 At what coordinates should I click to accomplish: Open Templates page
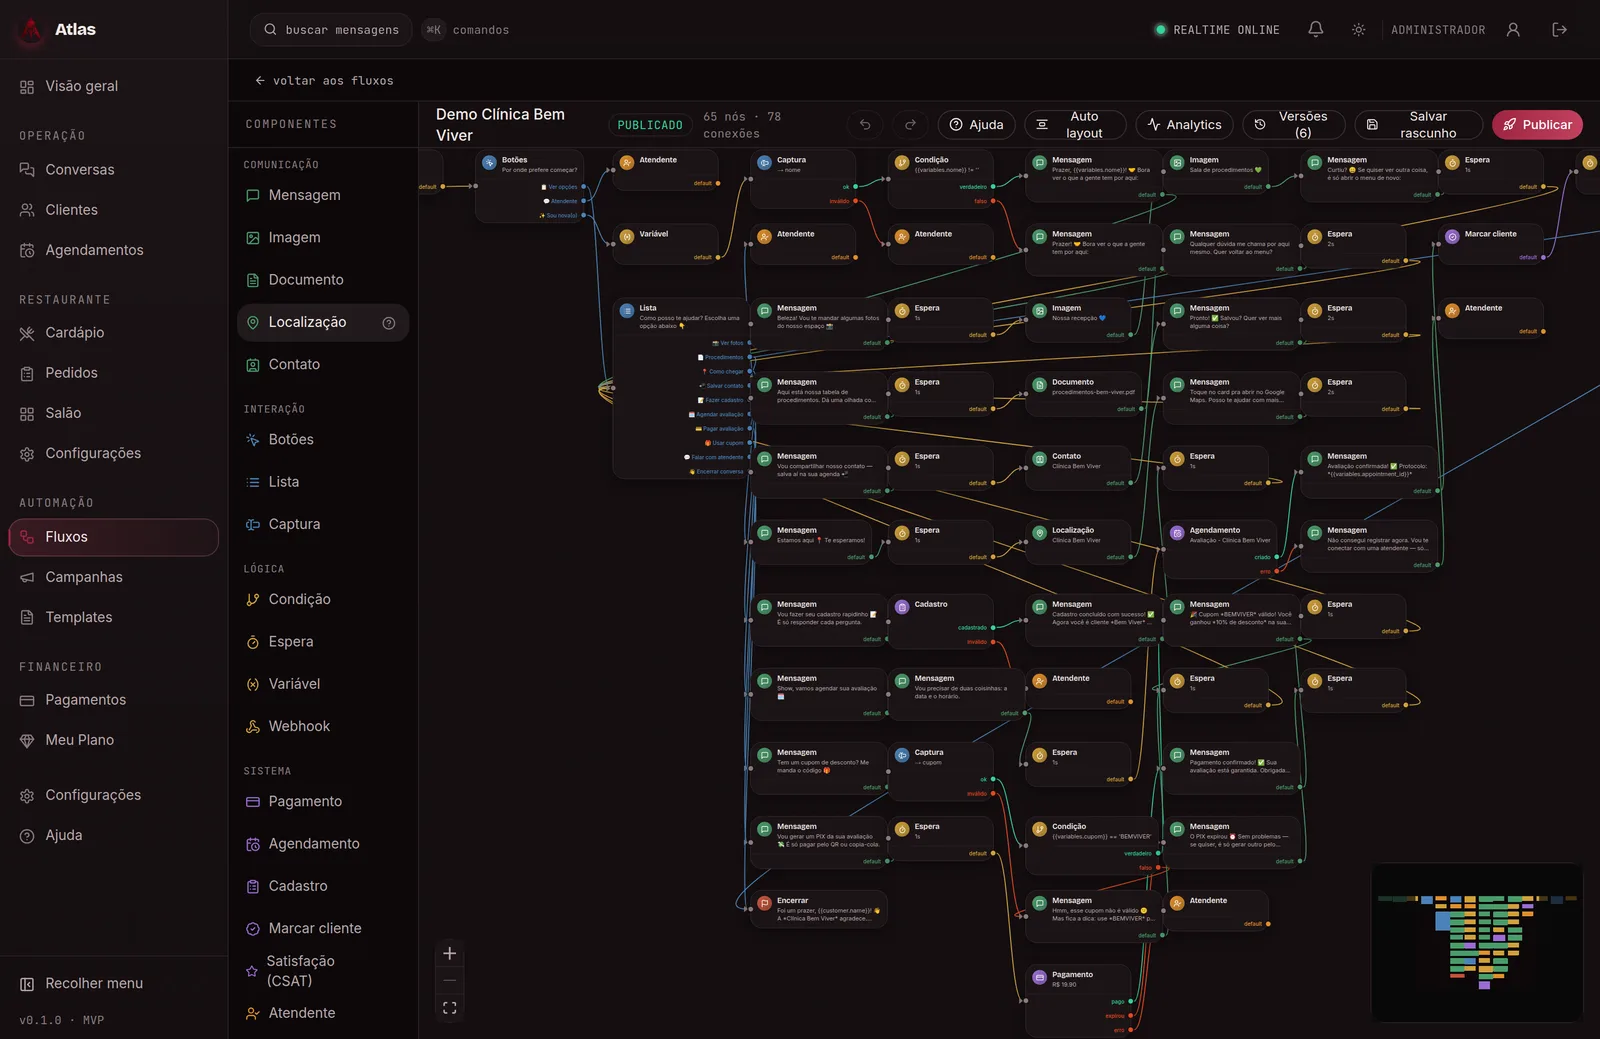(x=113, y=617)
